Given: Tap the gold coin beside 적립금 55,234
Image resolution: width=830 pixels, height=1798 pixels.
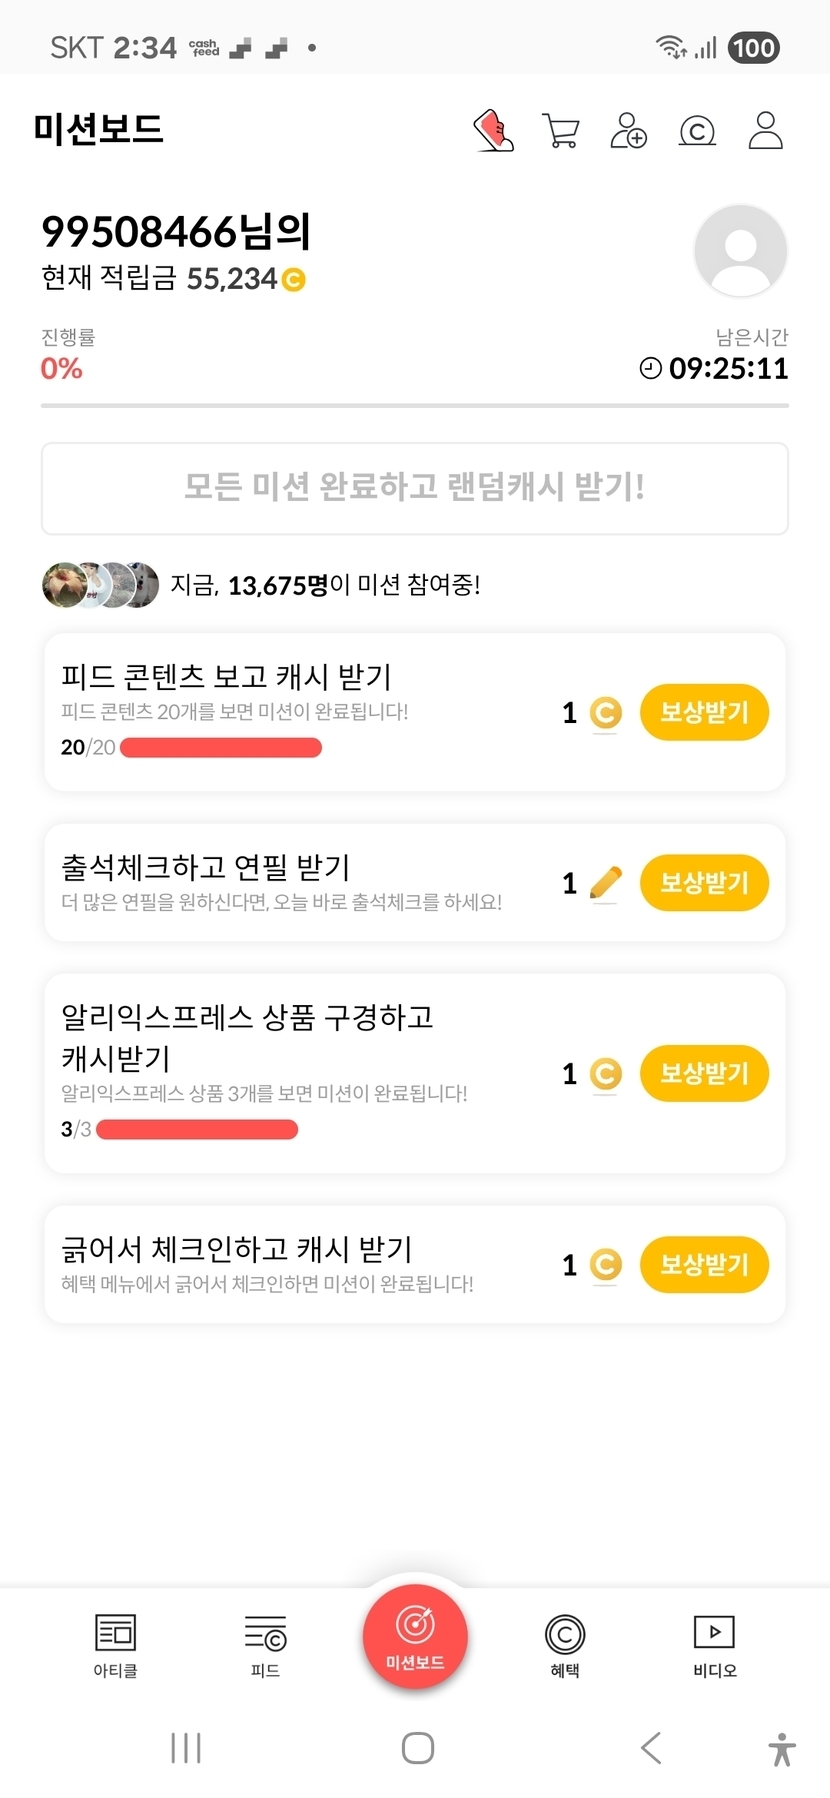Looking at the screenshot, I should tap(294, 280).
